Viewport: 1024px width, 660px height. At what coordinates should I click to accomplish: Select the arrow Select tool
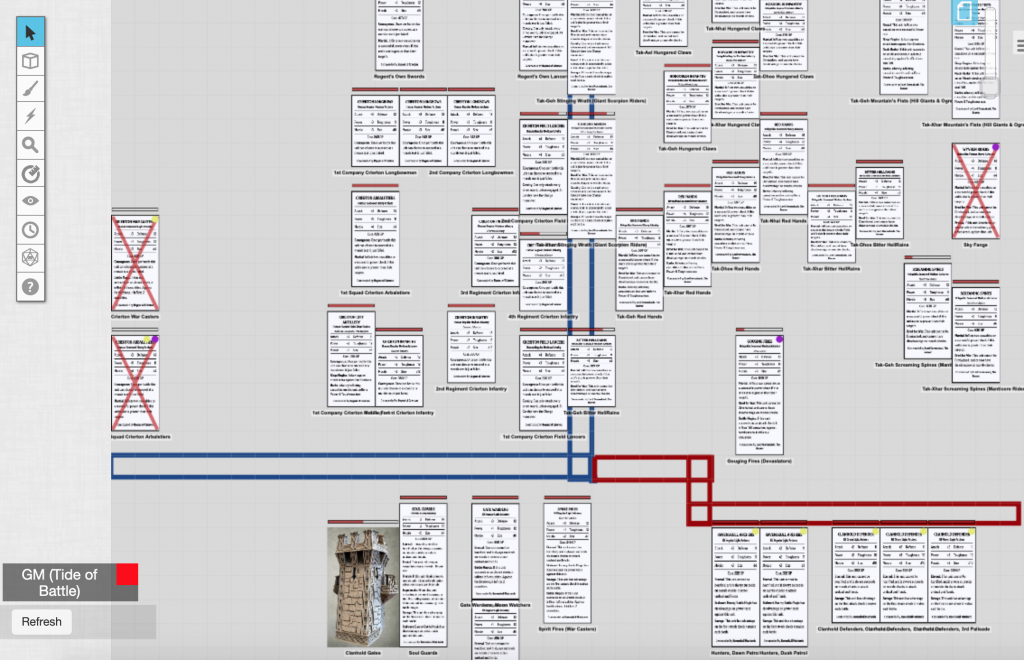(30, 31)
